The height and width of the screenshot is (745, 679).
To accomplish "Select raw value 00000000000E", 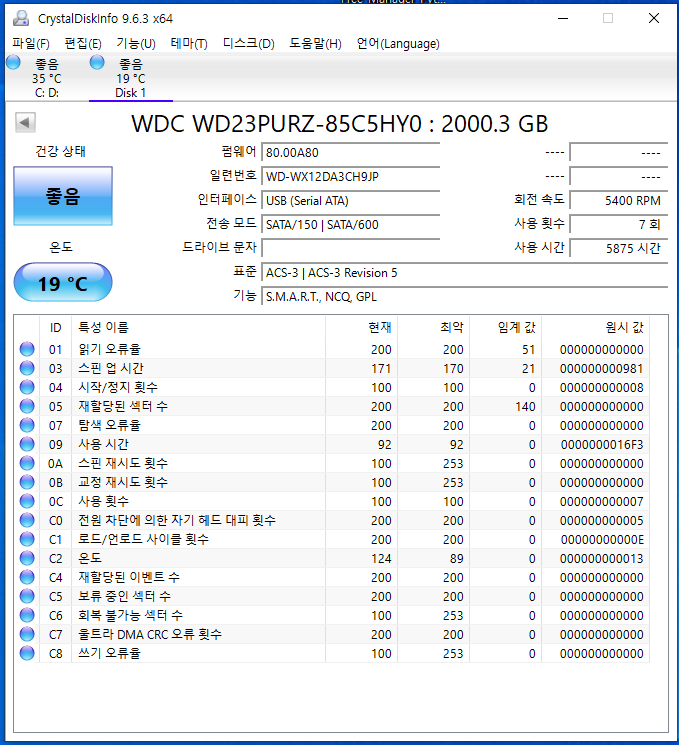I will (602, 540).
